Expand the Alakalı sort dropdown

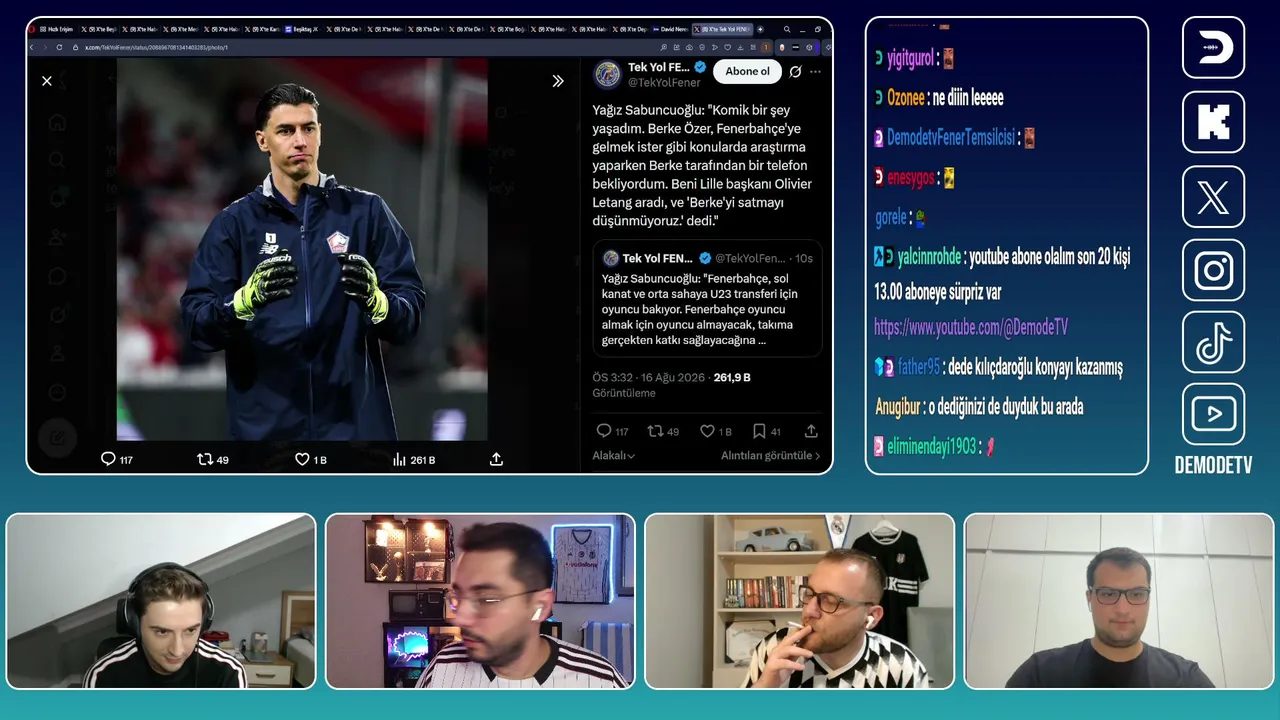(614, 456)
